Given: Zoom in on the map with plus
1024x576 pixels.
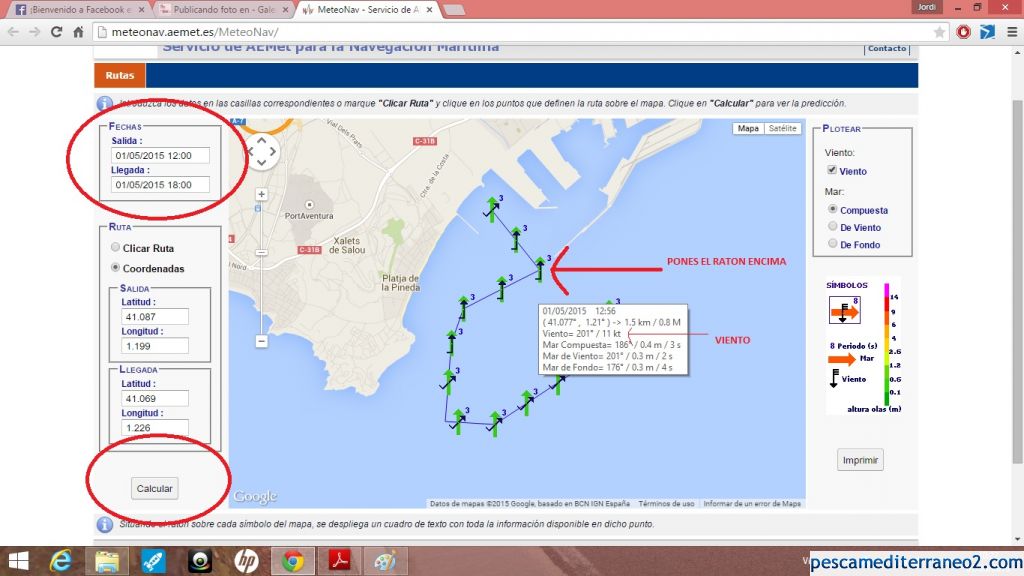Looking at the screenshot, I should click(x=261, y=194).
